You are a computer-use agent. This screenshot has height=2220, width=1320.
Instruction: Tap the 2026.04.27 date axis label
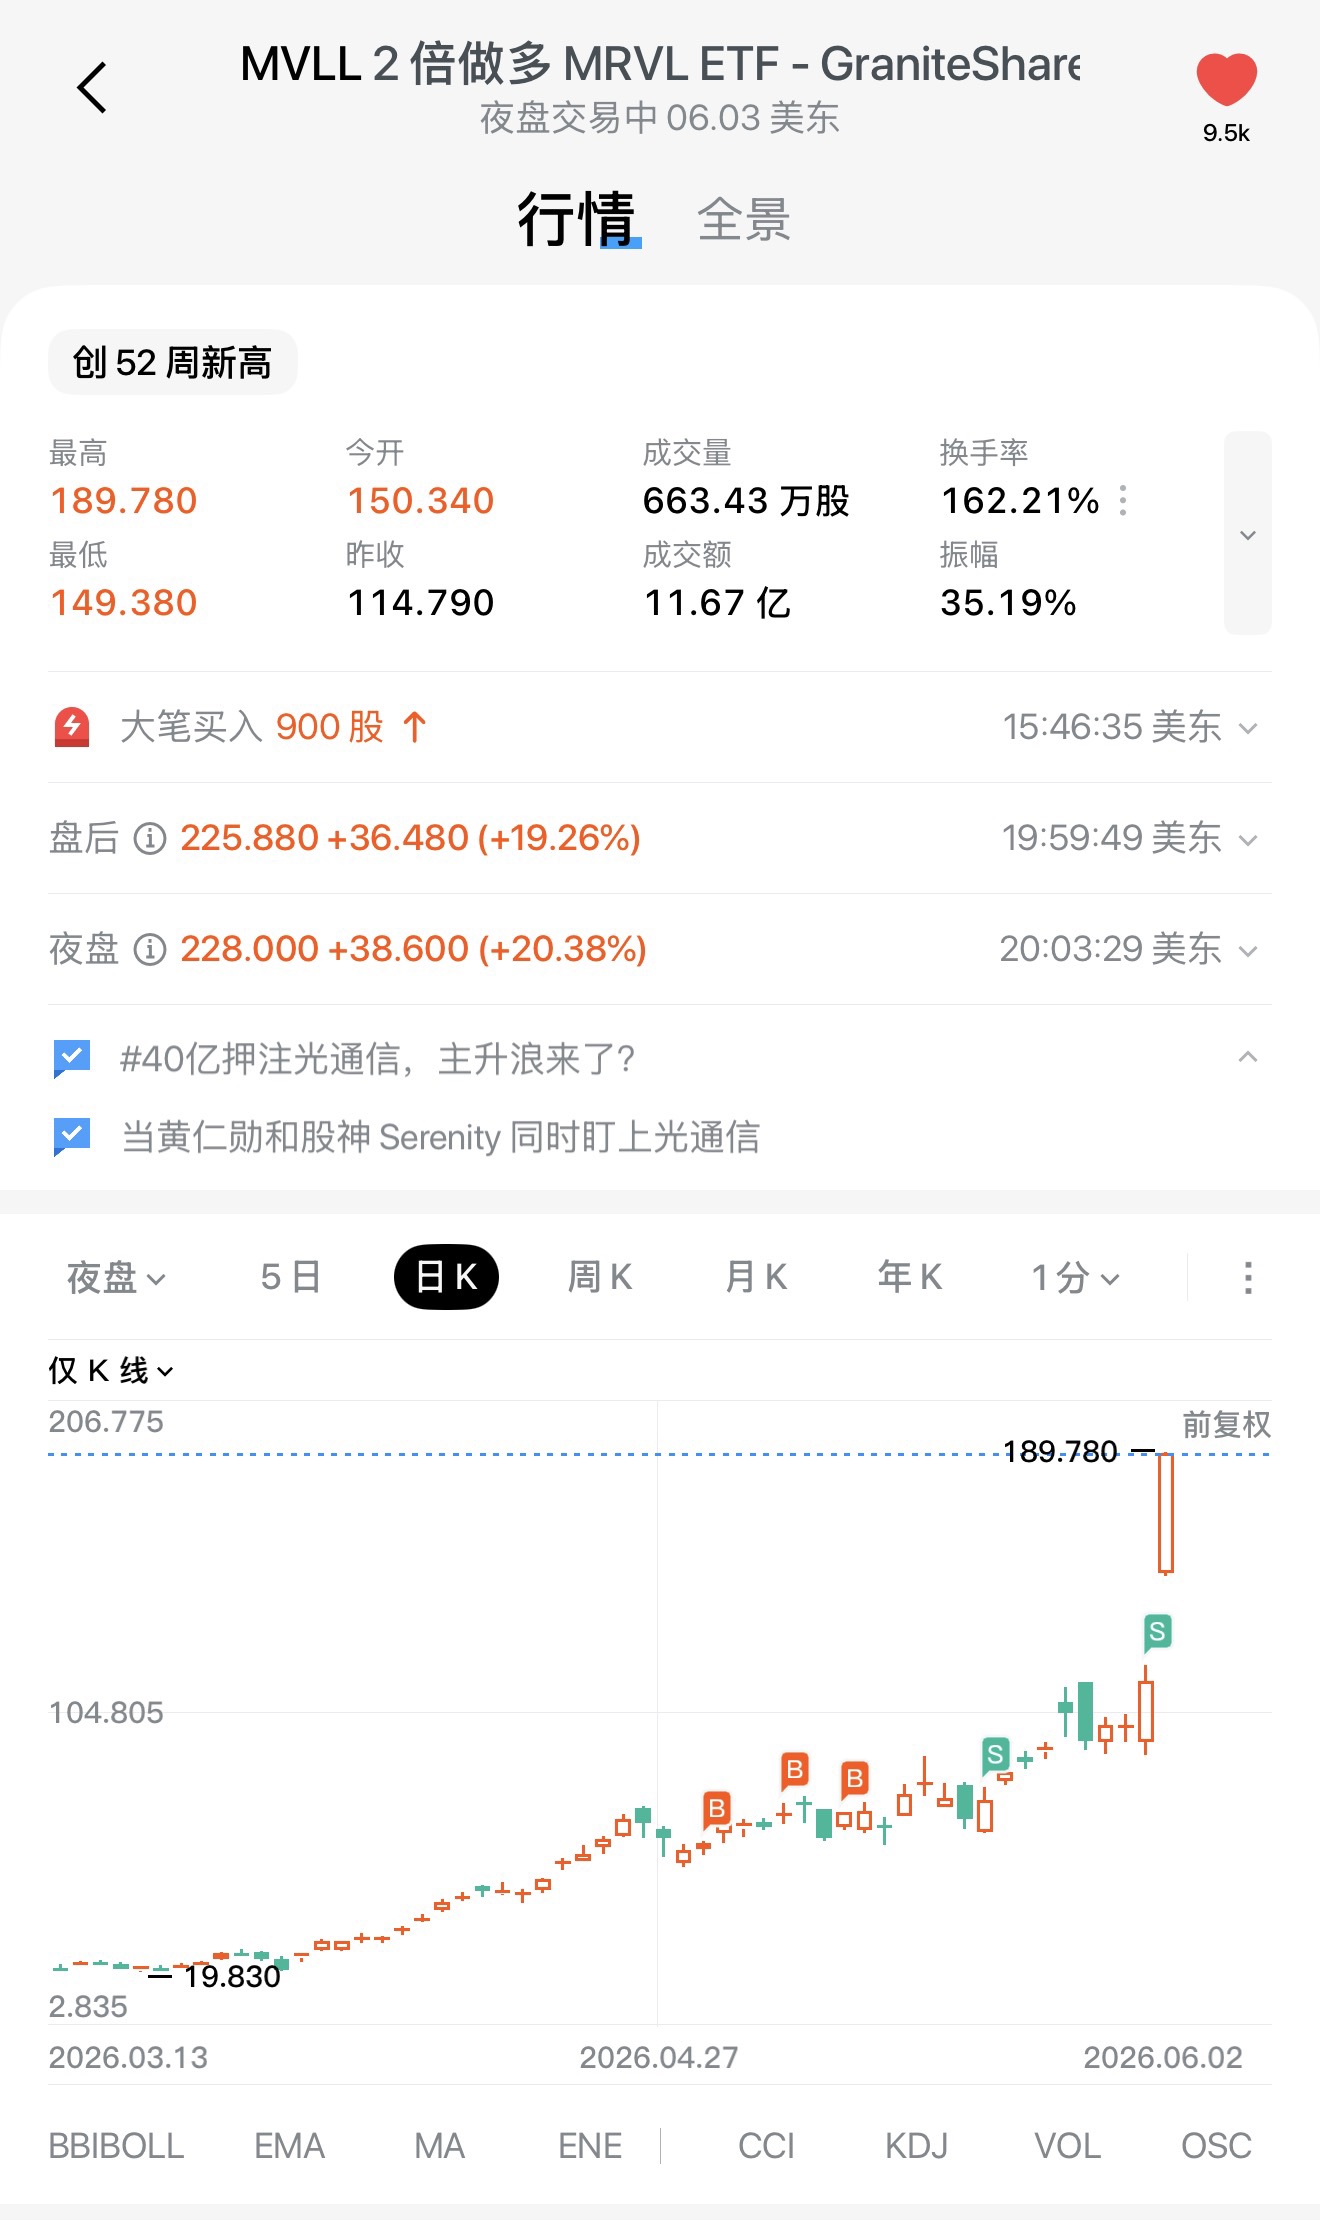659,2057
